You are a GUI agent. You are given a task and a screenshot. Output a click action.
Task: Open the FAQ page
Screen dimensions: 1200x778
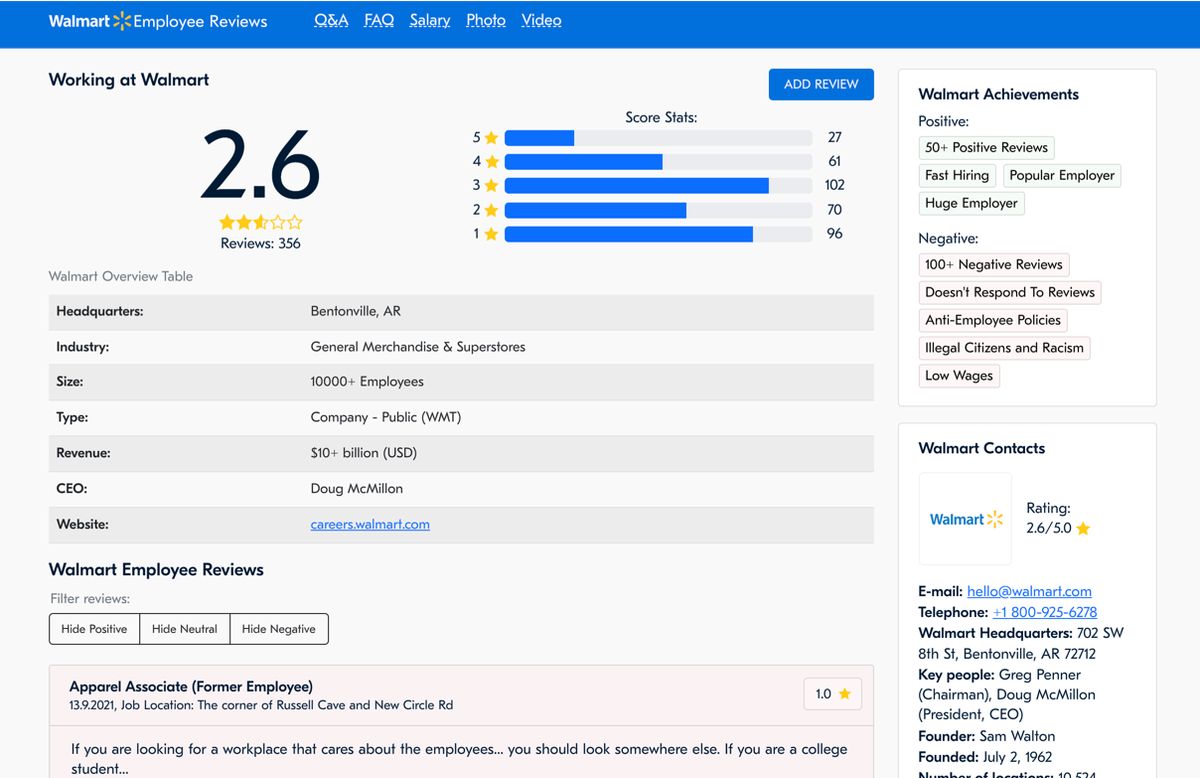click(379, 19)
